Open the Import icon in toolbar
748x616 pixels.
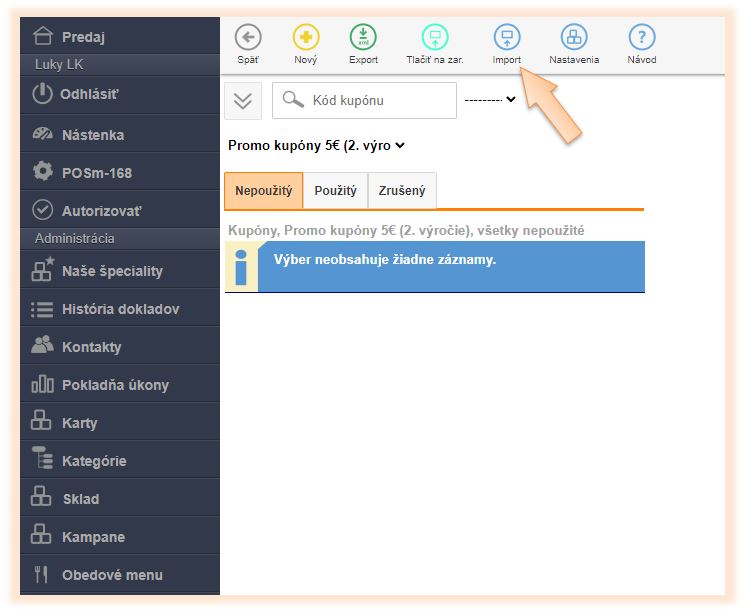tap(507, 38)
